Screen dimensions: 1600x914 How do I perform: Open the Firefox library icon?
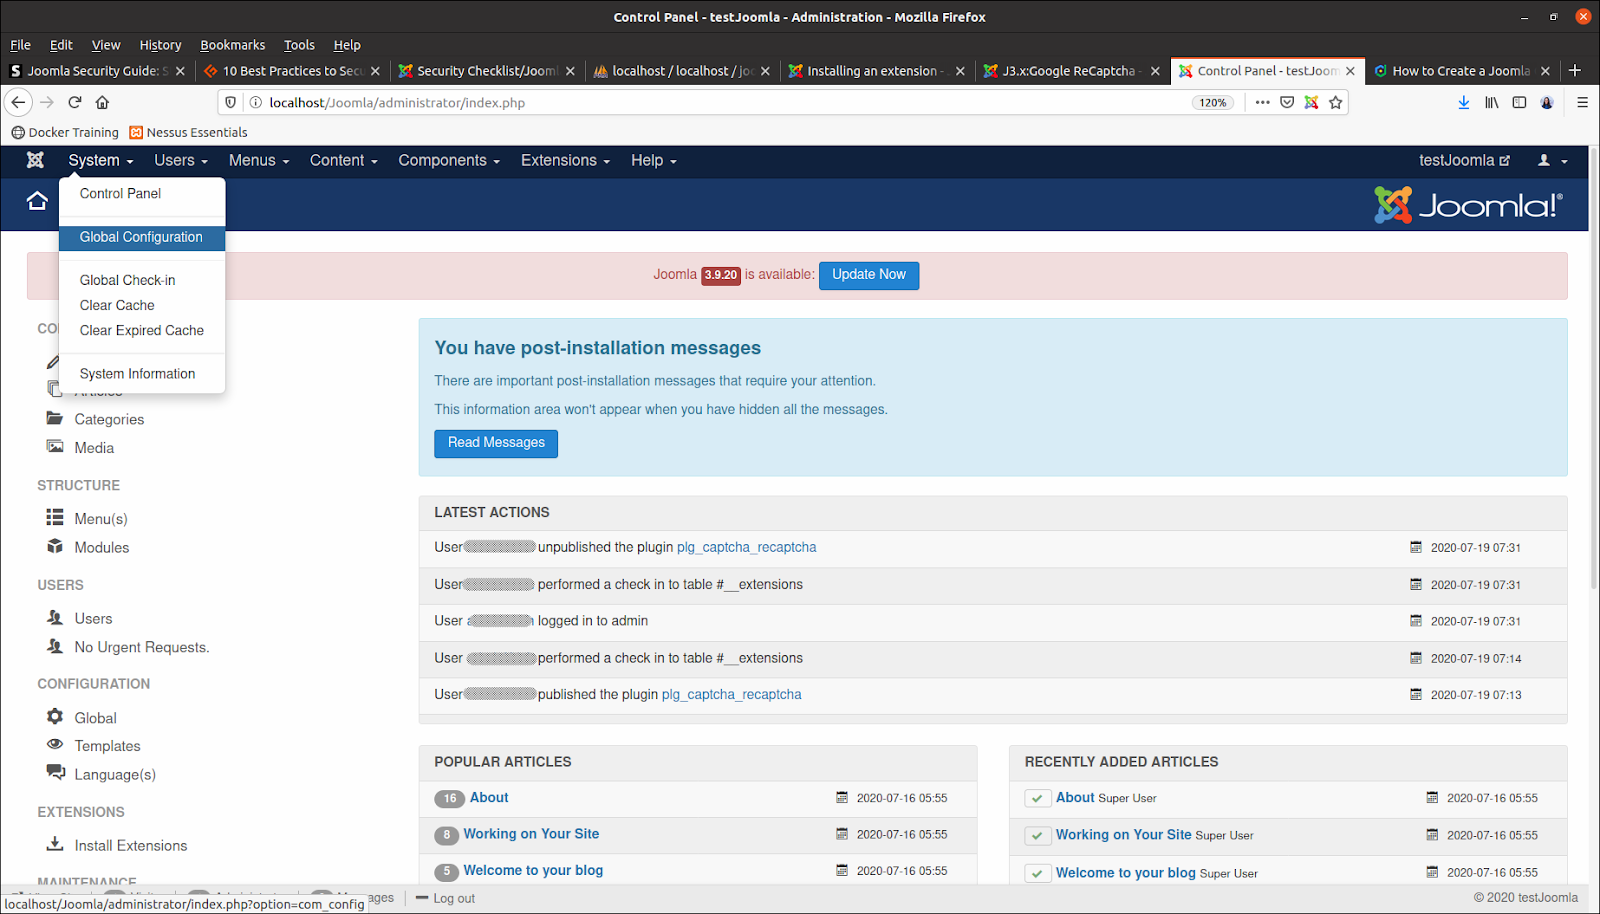tap(1492, 102)
